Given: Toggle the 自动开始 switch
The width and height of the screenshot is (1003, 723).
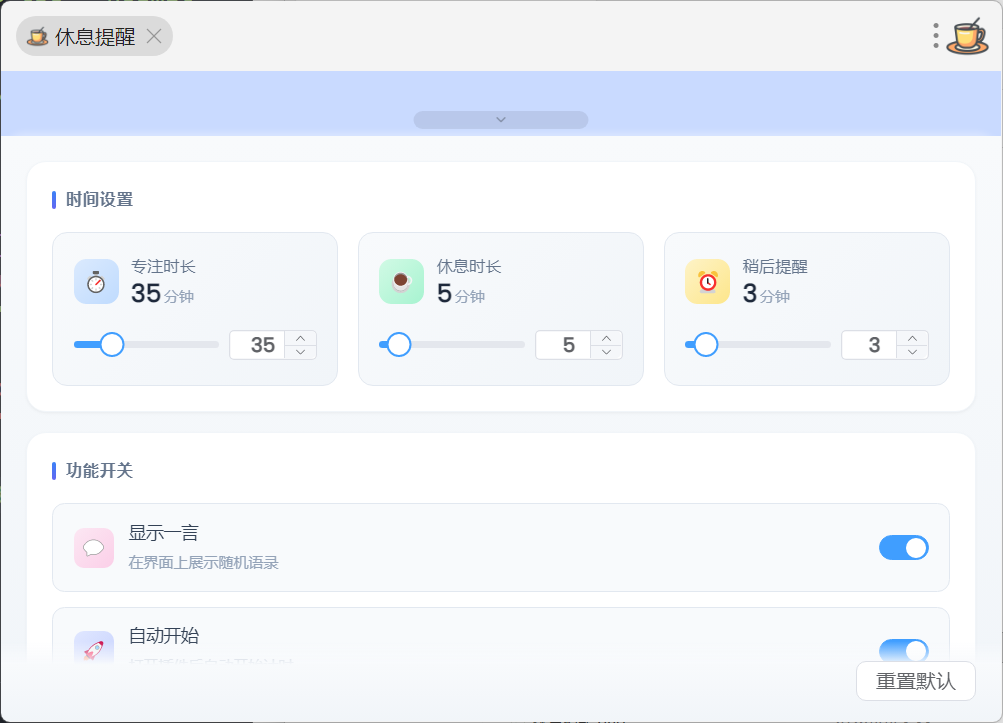Looking at the screenshot, I should (903, 650).
